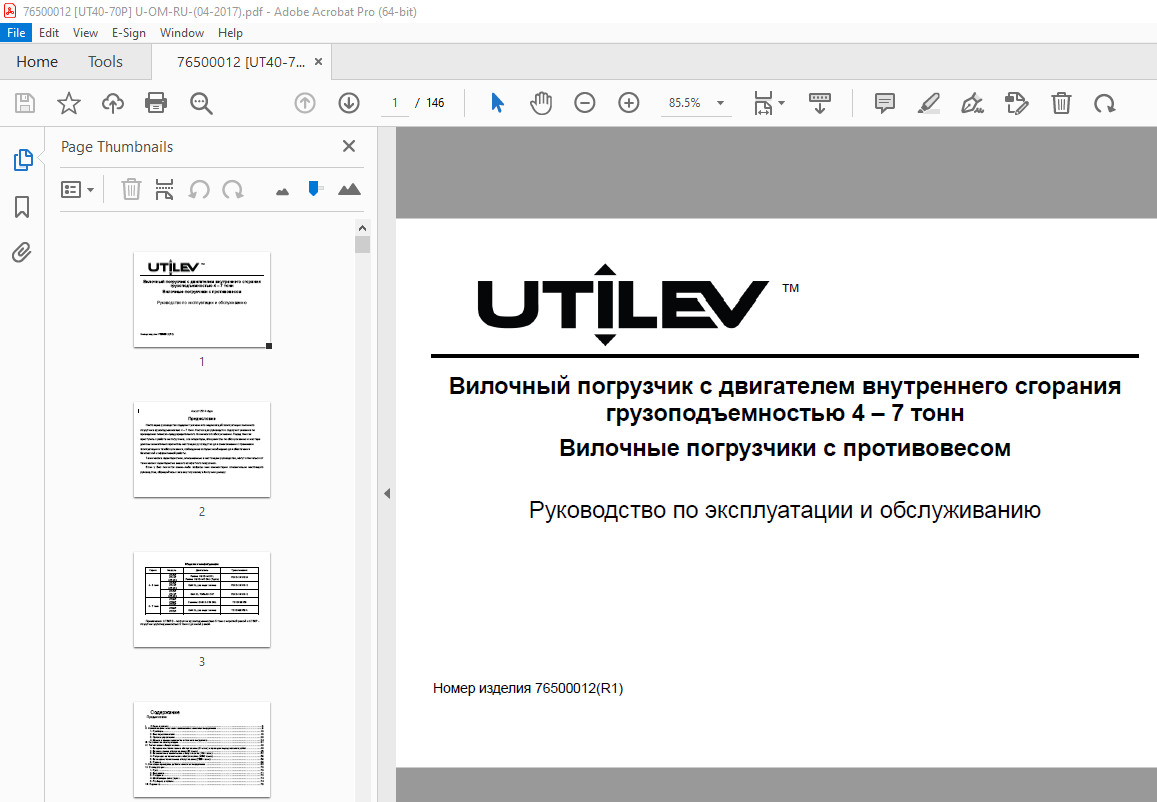
Task: Enlarge thumbnail size large mountain icon
Action: pos(349,189)
